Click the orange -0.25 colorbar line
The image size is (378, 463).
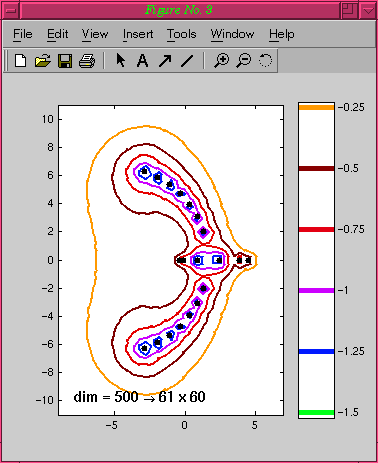316,107
